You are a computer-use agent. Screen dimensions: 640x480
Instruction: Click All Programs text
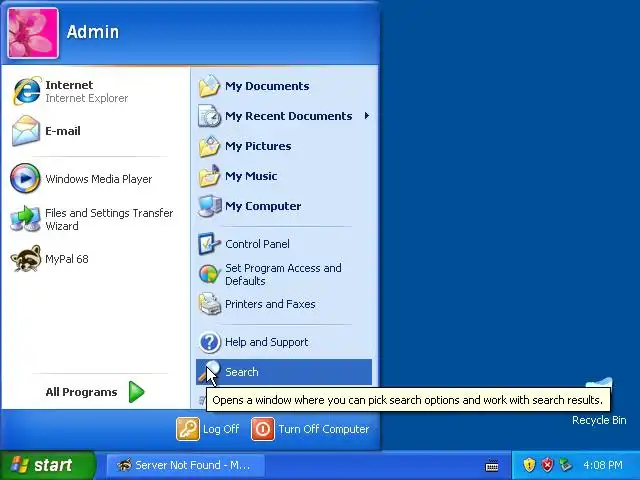[81, 392]
